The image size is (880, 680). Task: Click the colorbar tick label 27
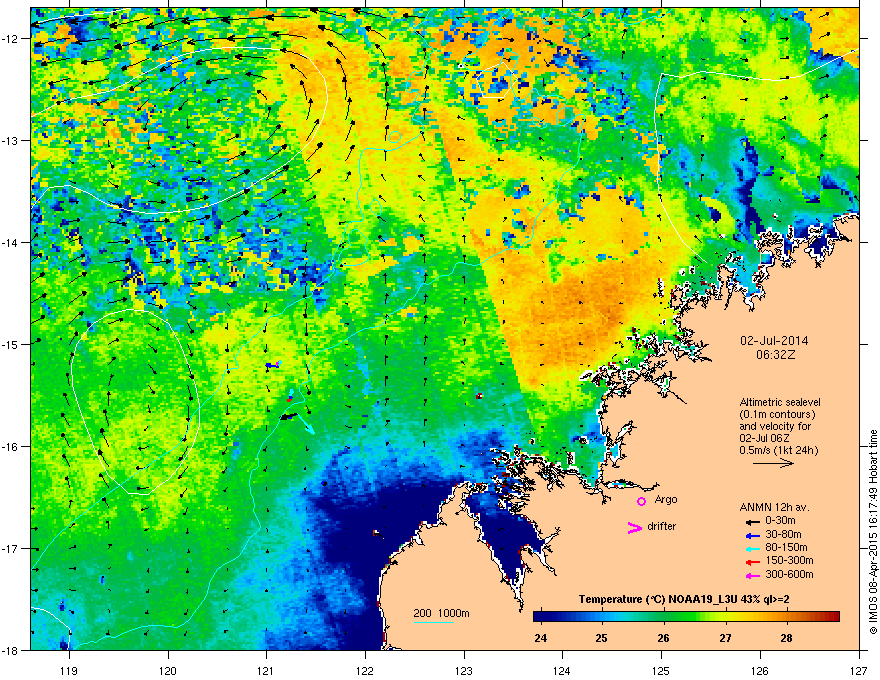click(x=725, y=638)
